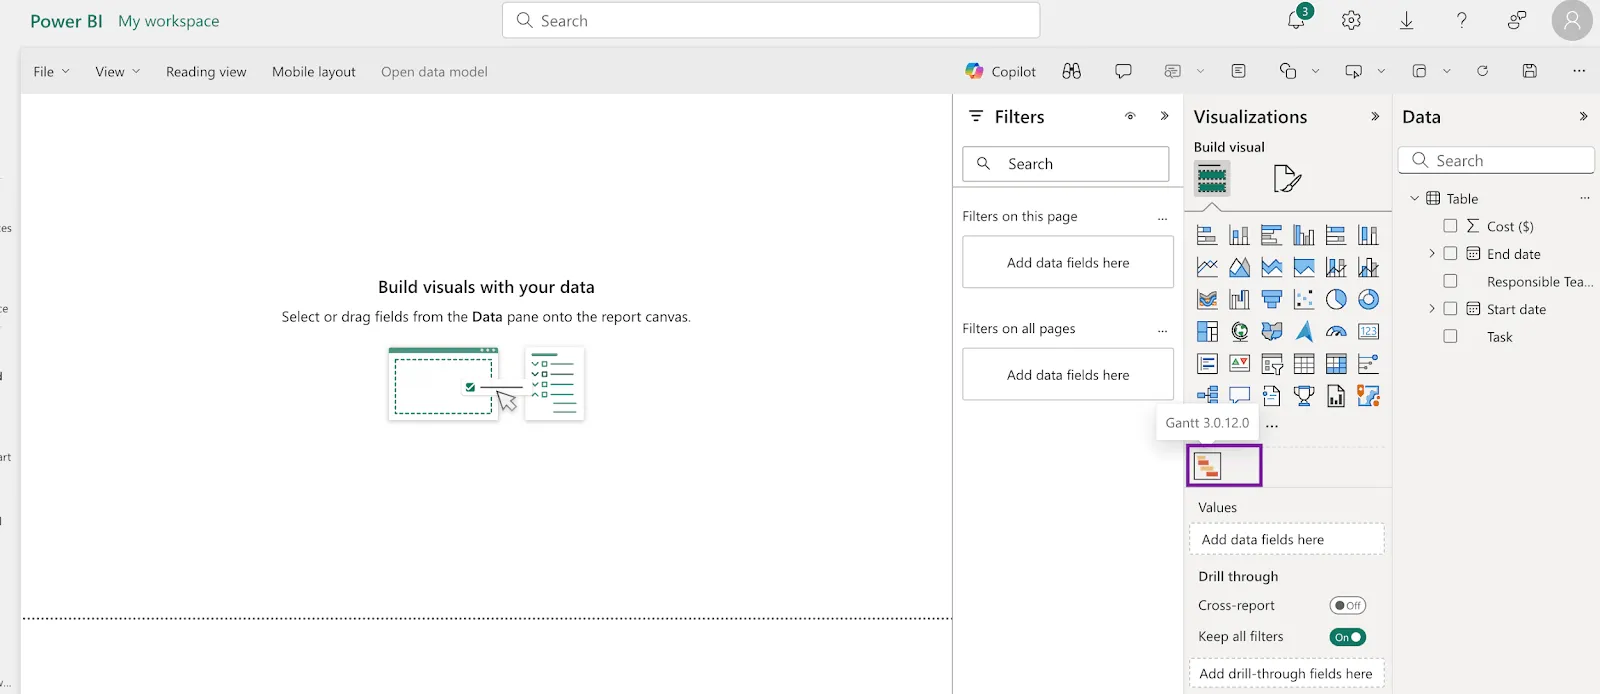The height and width of the screenshot is (694, 1600).
Task: Open Mobile layout
Action: (314, 72)
